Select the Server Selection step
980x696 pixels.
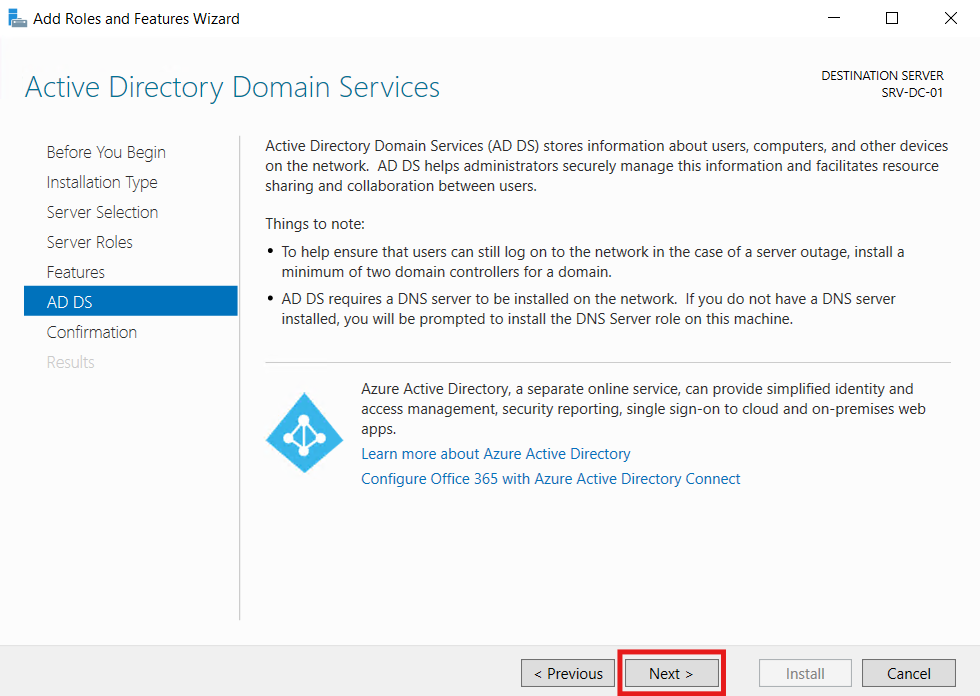[x=102, y=211]
